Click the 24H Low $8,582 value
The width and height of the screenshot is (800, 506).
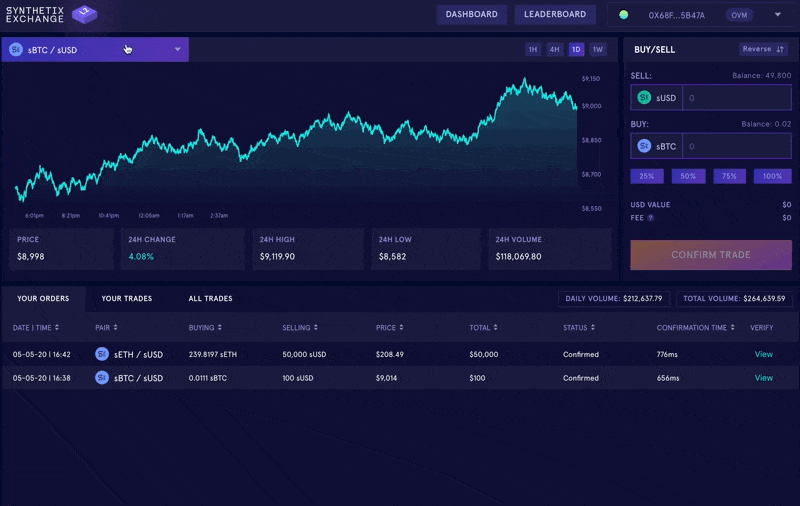392,257
